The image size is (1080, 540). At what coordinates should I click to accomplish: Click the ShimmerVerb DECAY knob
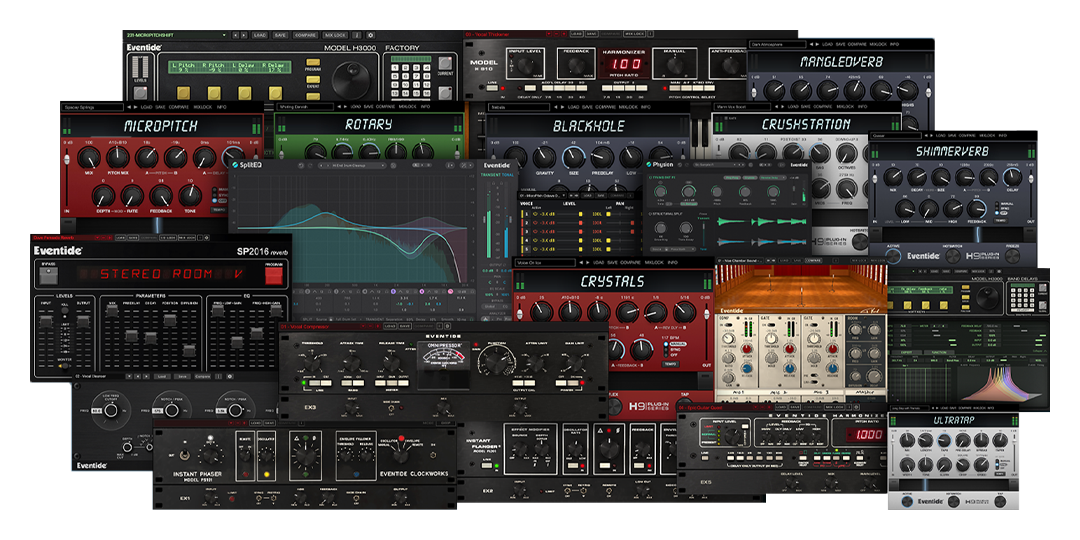pos(917,177)
